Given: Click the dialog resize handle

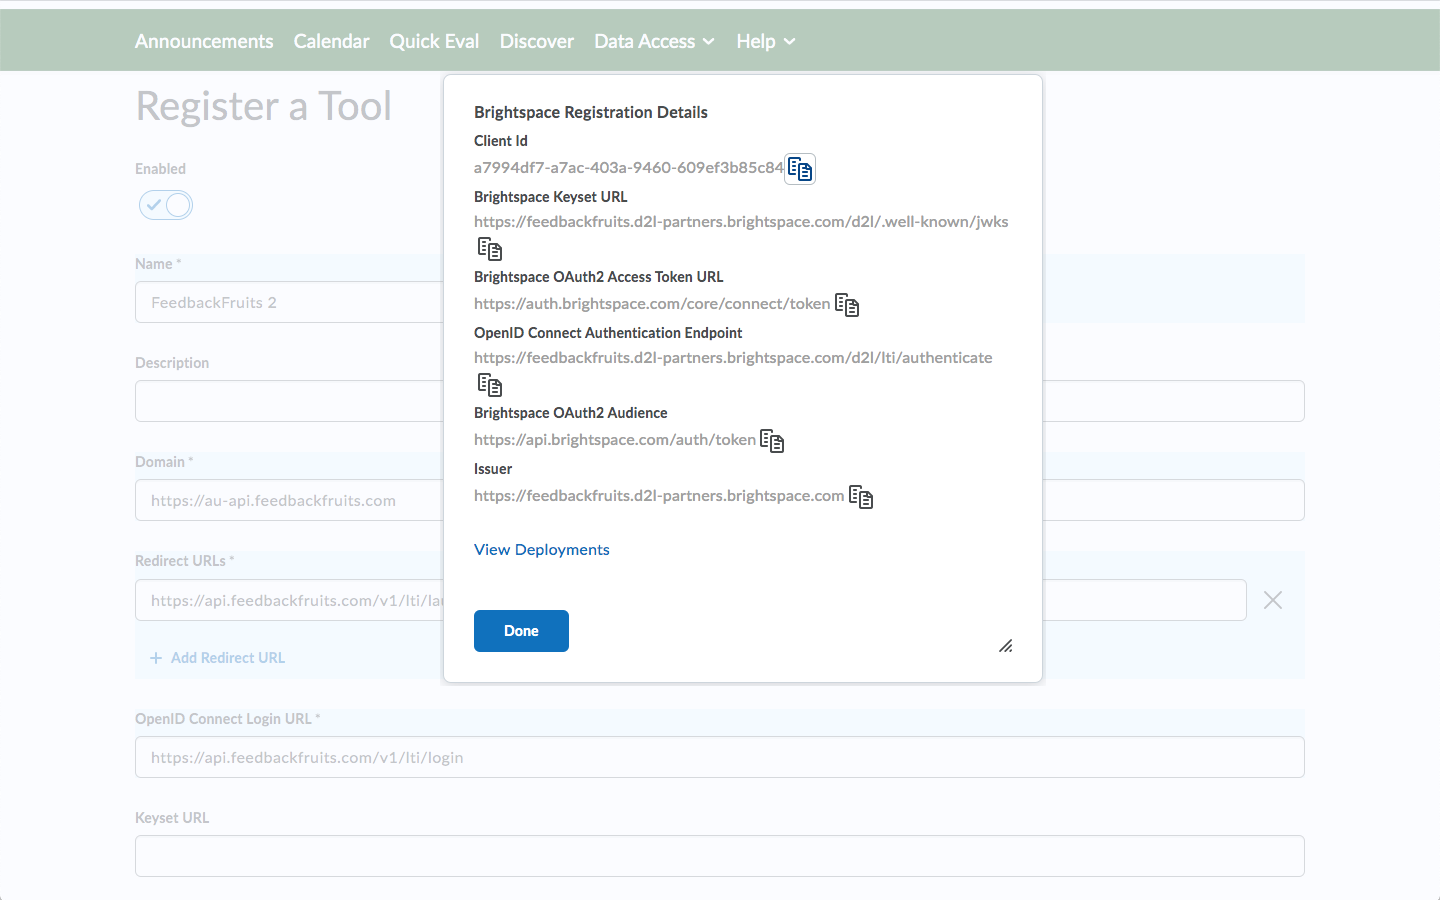Looking at the screenshot, I should tap(1006, 646).
